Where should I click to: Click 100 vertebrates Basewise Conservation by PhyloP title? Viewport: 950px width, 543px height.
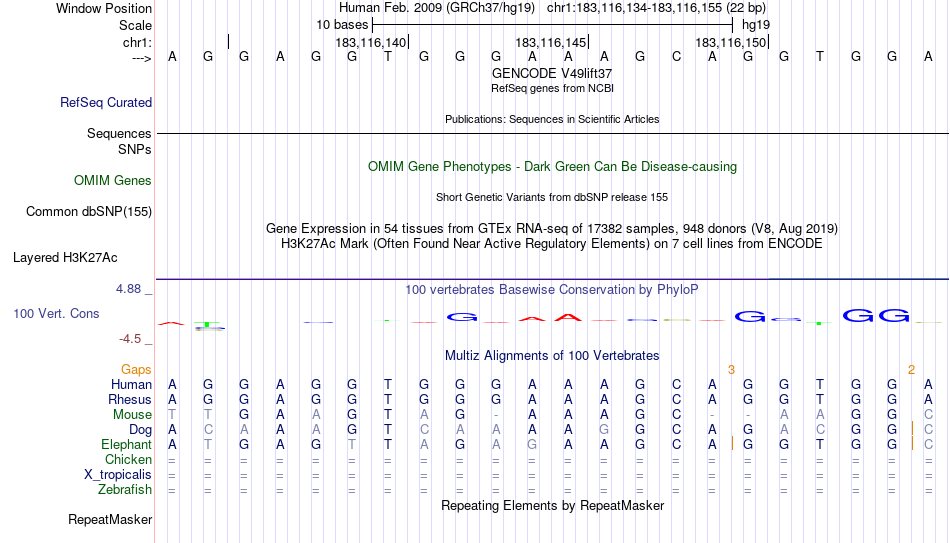[552, 290]
